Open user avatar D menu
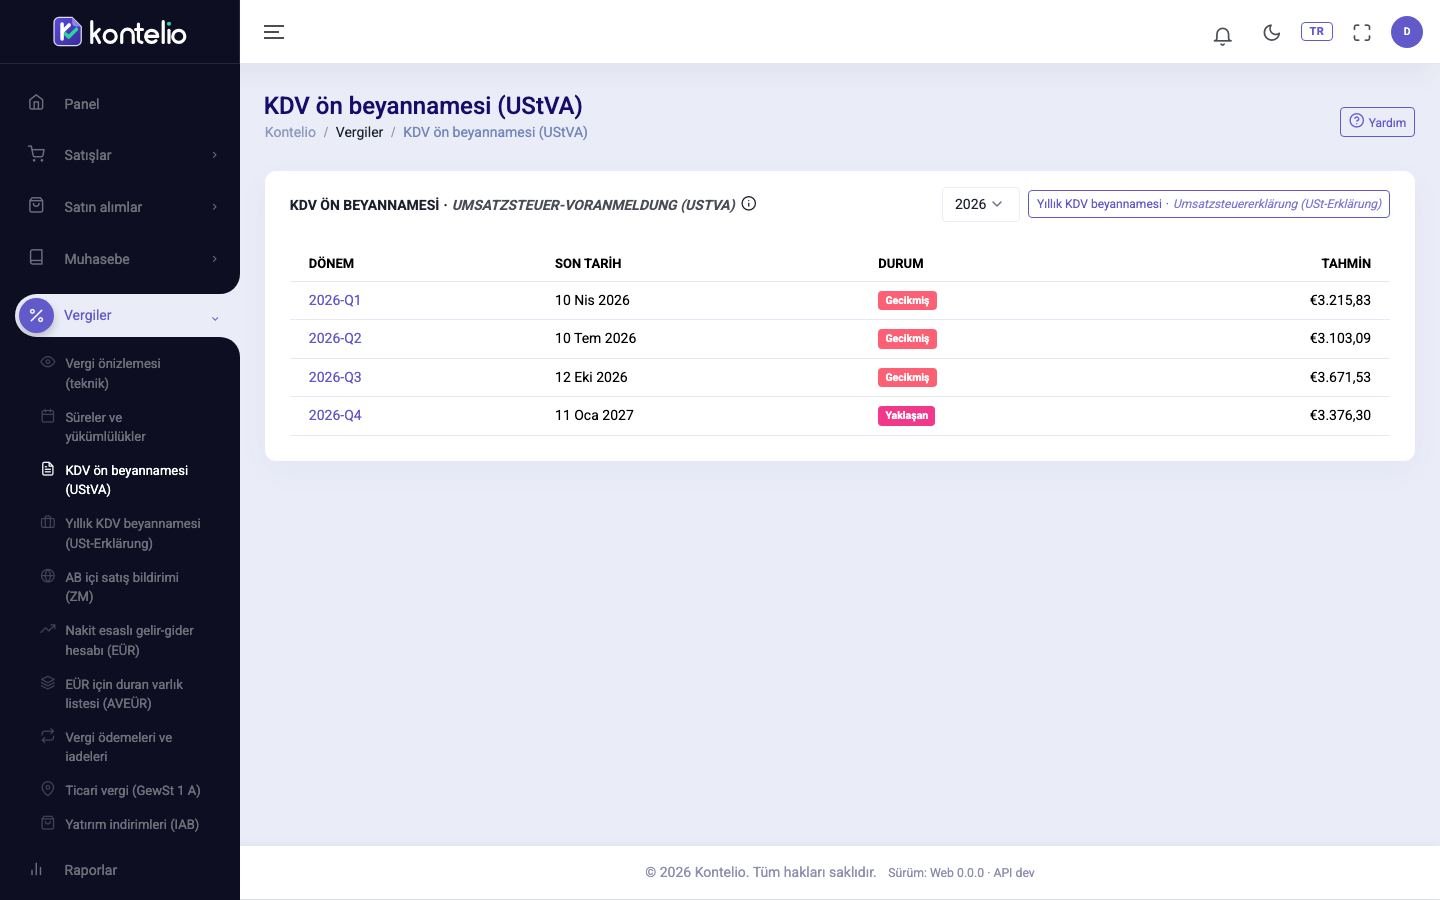The width and height of the screenshot is (1440, 900). (1407, 32)
